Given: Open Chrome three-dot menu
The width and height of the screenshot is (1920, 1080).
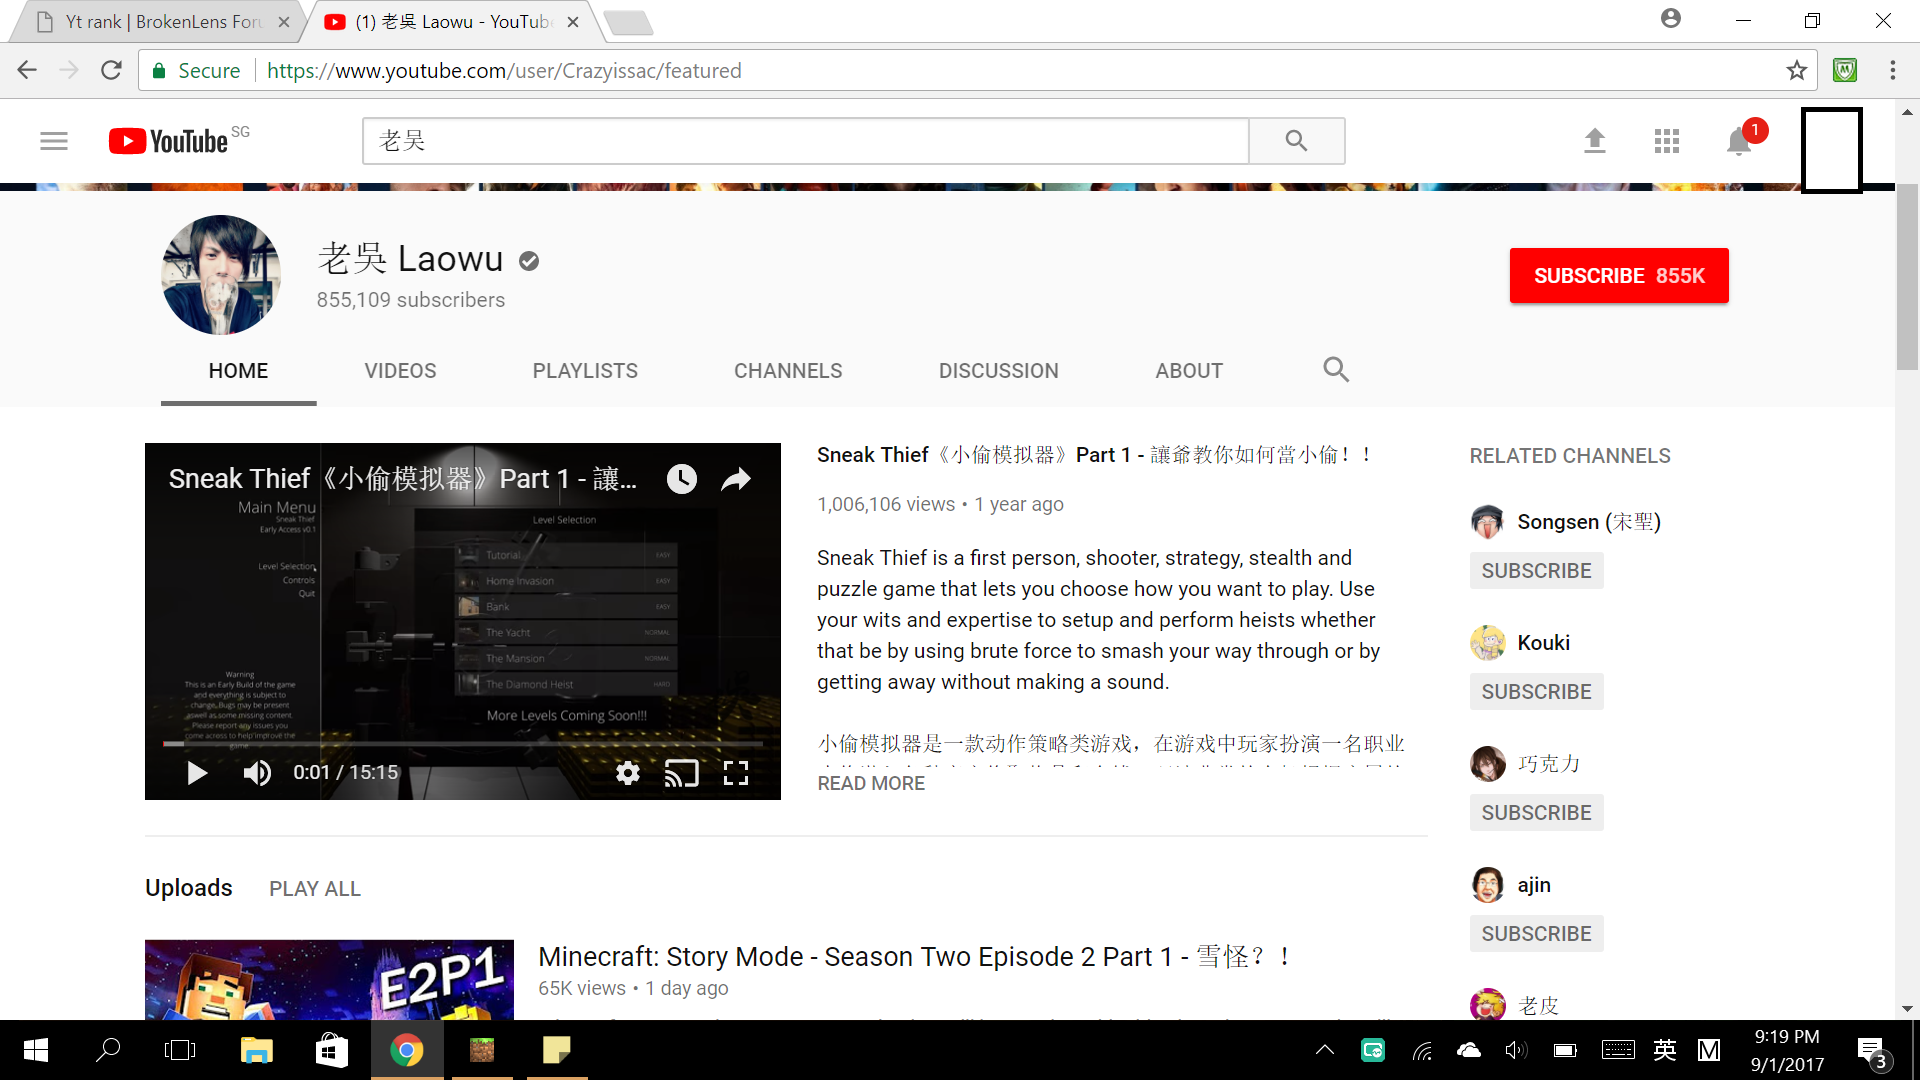Looking at the screenshot, I should (x=1893, y=70).
